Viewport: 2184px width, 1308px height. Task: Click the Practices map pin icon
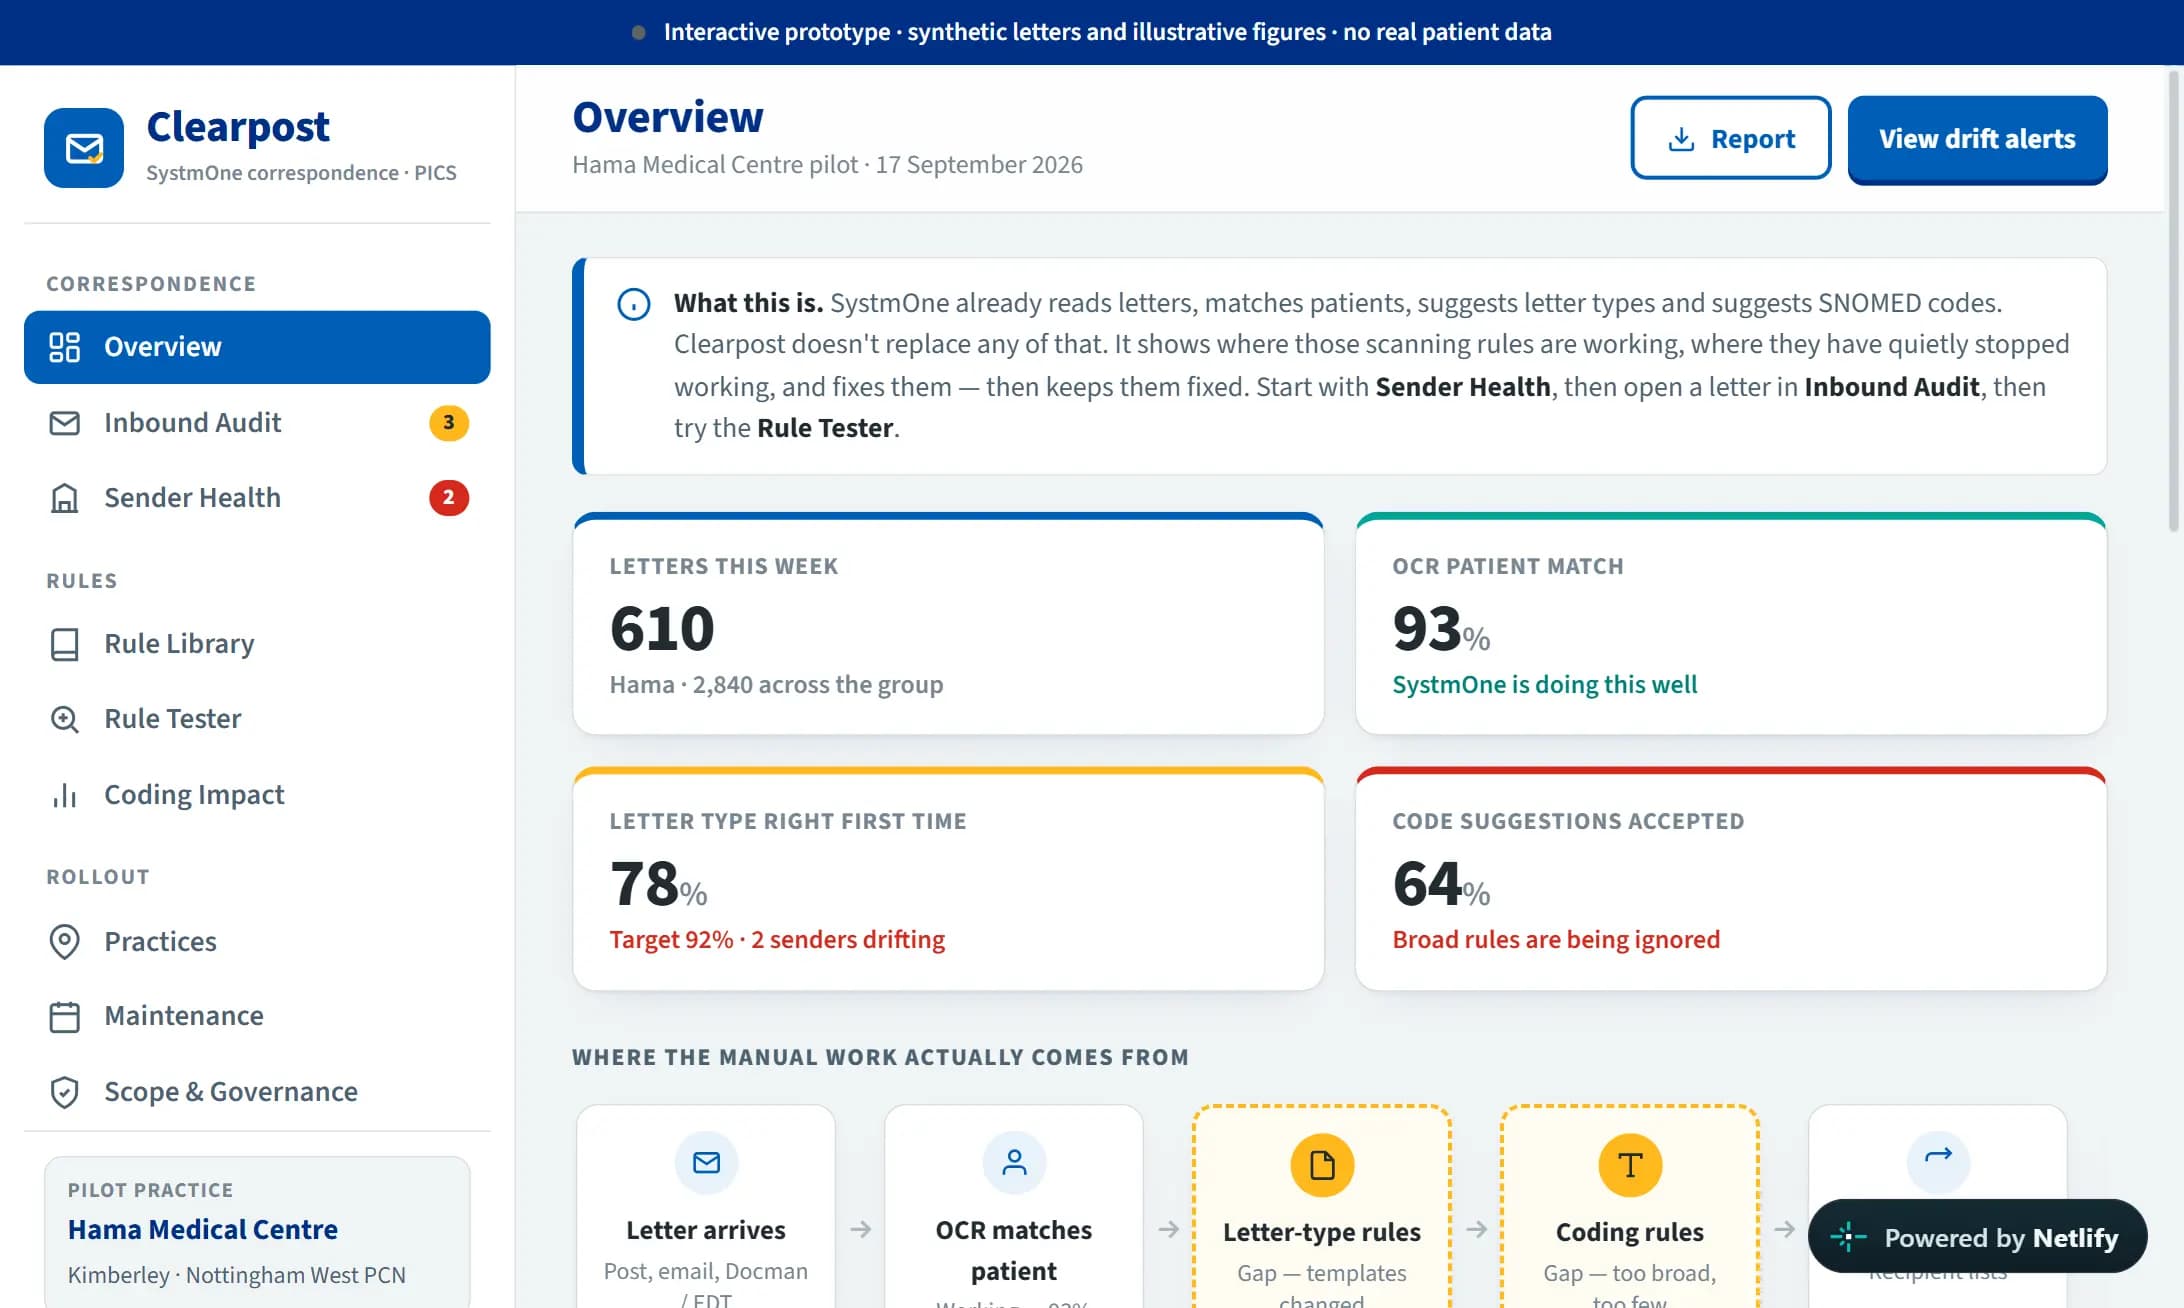coord(65,942)
